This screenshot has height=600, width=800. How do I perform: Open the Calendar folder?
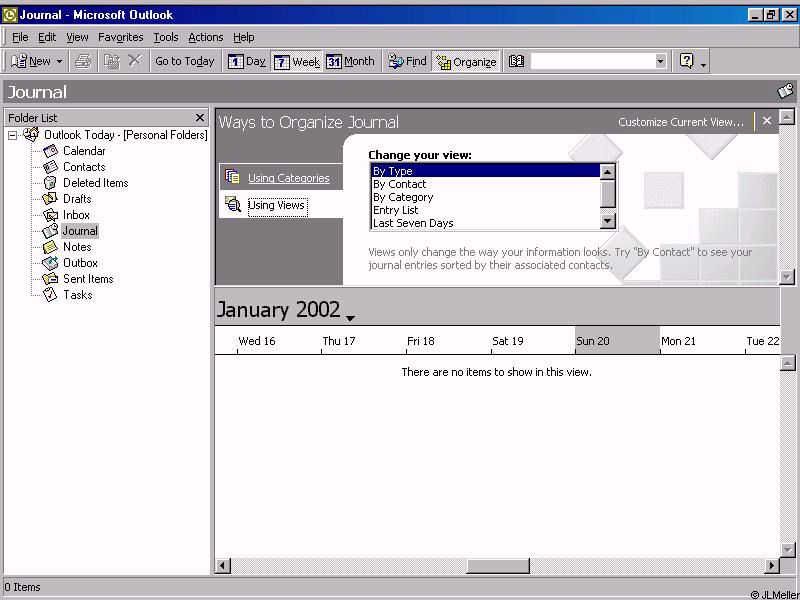[84, 151]
